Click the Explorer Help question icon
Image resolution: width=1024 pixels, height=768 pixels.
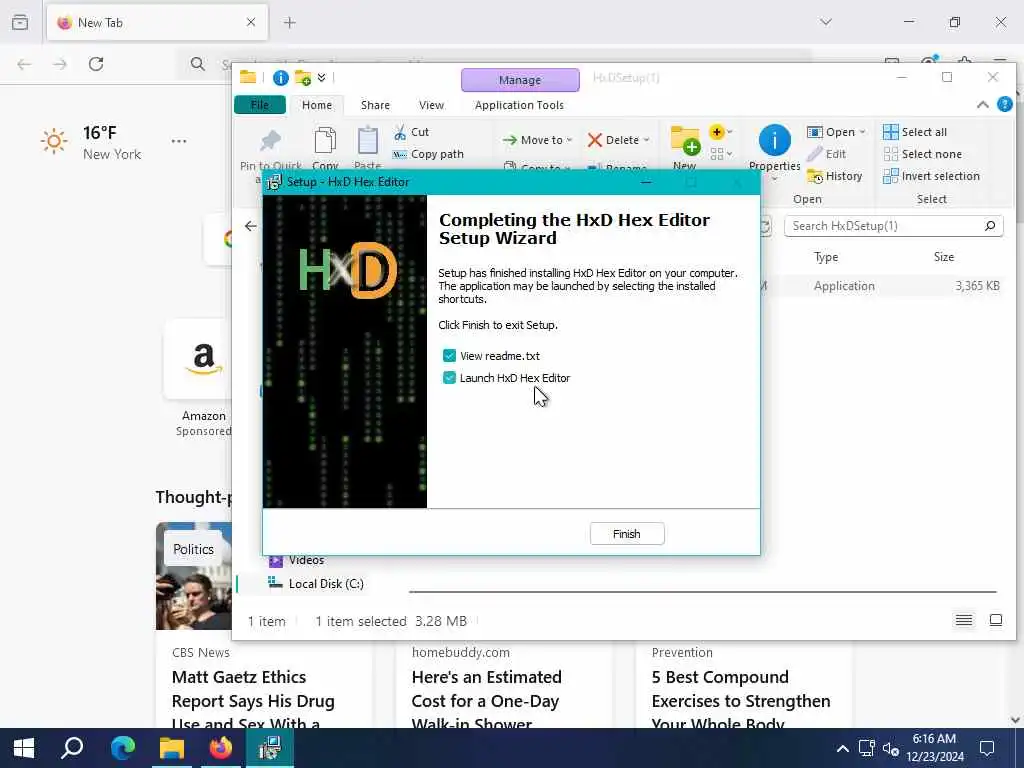coord(1005,104)
